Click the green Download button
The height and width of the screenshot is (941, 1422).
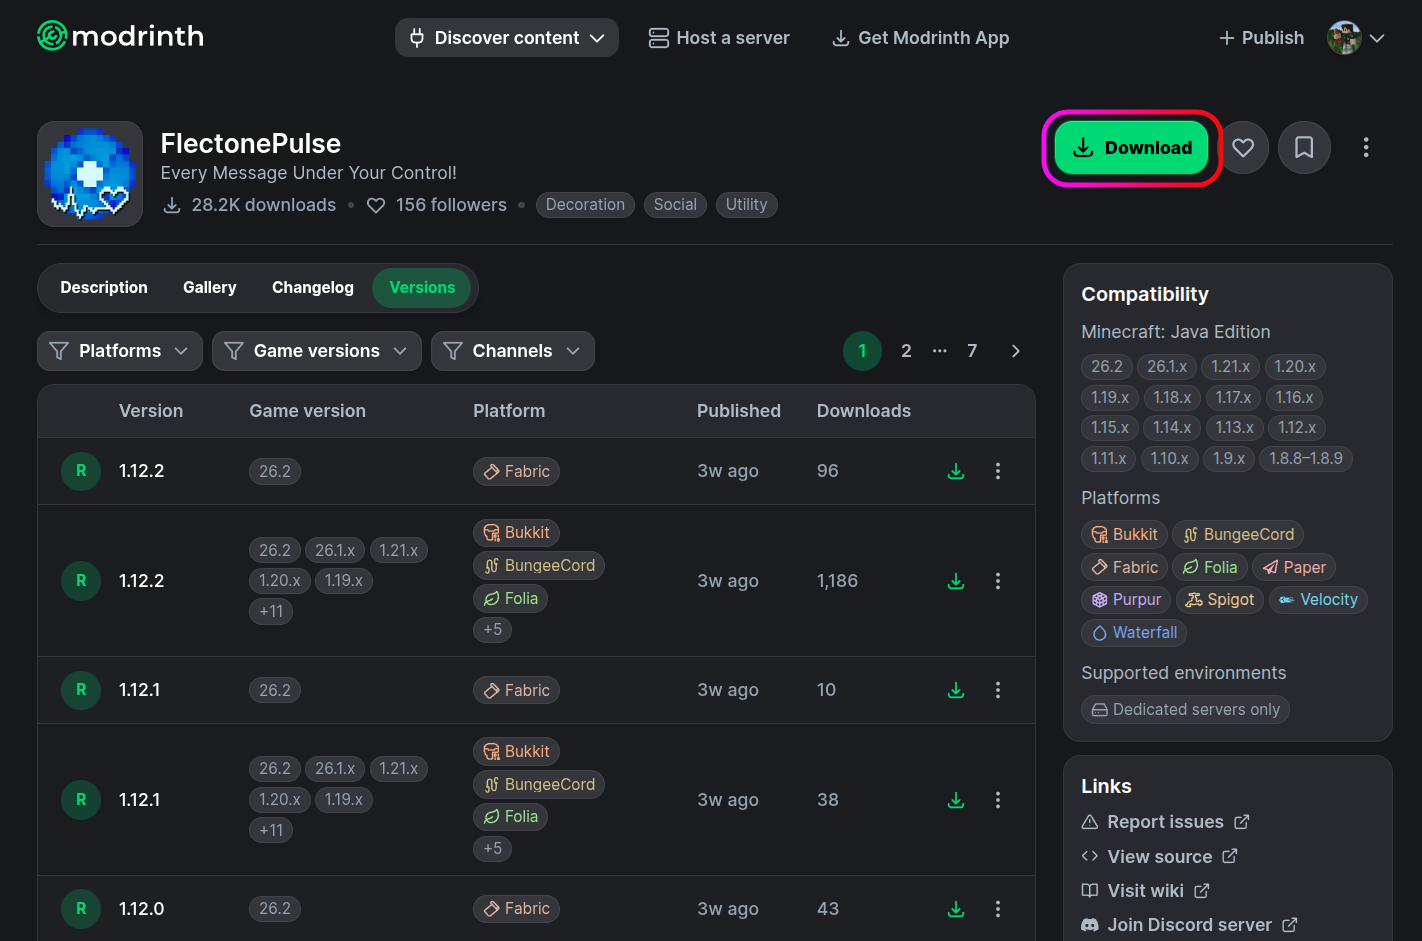coord(1132,148)
